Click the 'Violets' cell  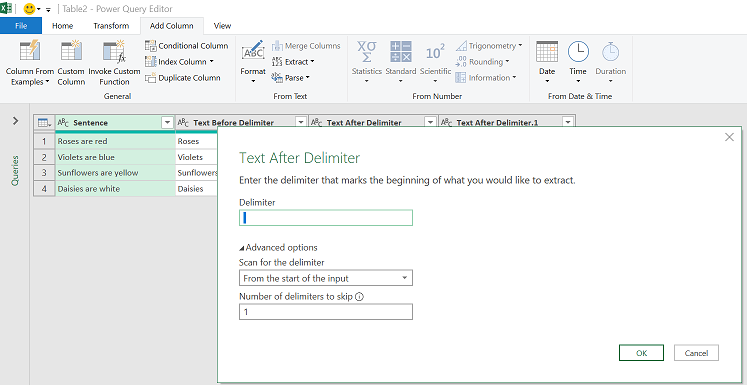point(196,157)
